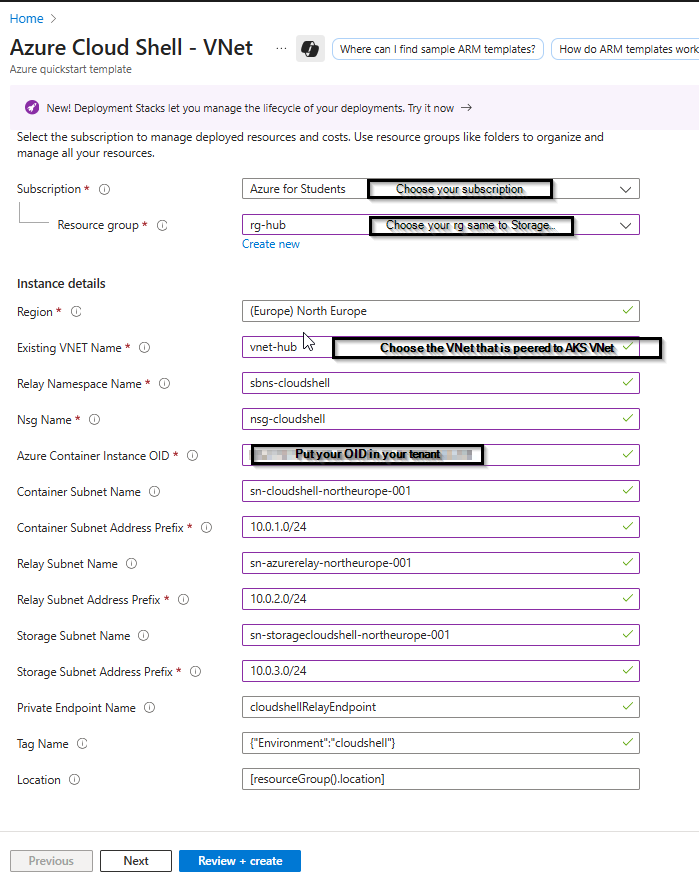
Task: Click the Review + create button
Action: coord(240,861)
